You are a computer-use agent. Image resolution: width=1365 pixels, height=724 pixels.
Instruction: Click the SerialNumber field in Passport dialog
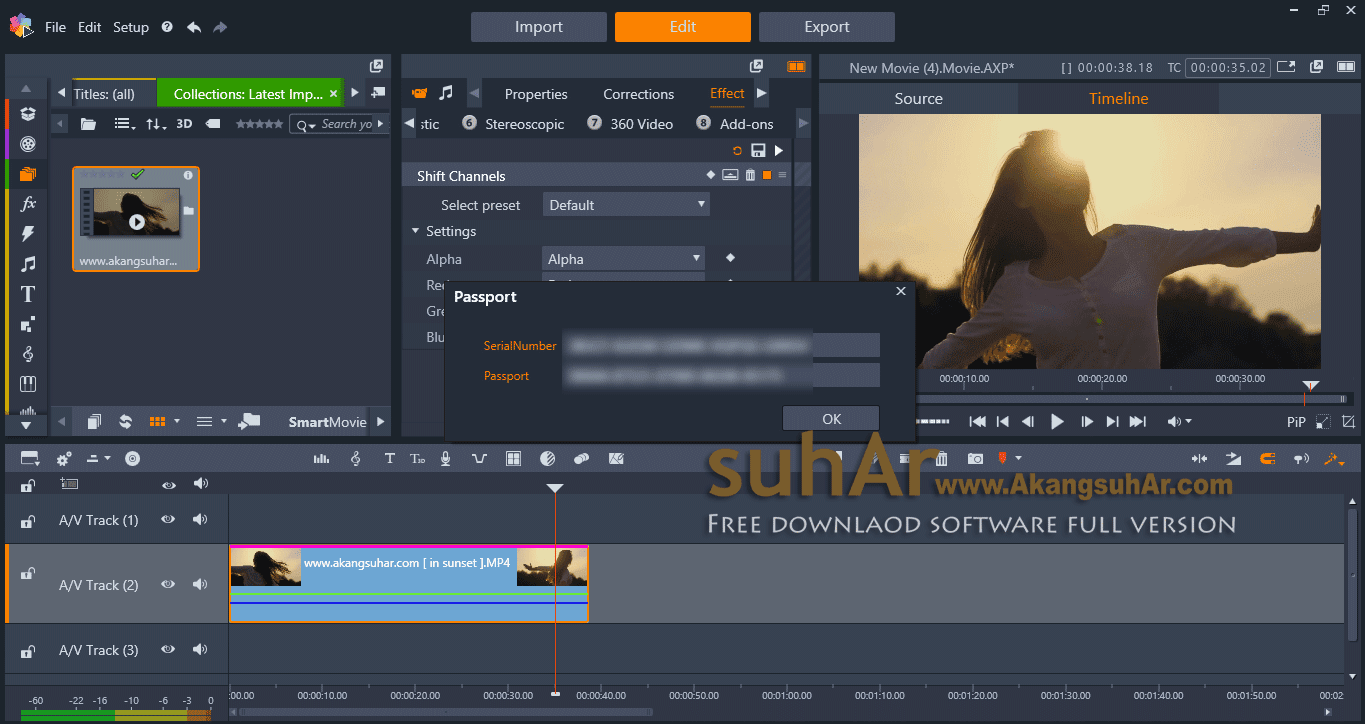[720, 345]
